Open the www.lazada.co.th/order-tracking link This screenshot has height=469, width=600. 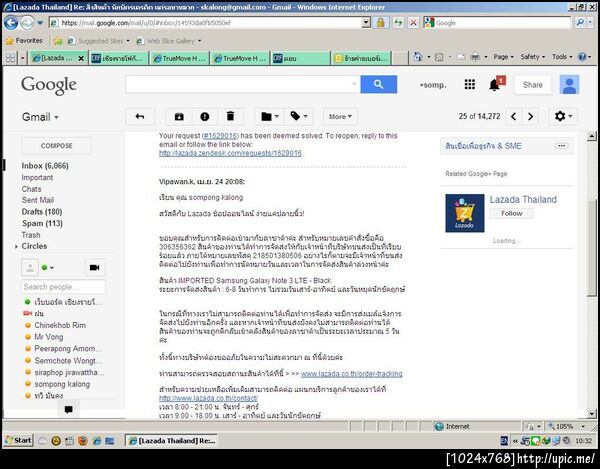point(352,374)
